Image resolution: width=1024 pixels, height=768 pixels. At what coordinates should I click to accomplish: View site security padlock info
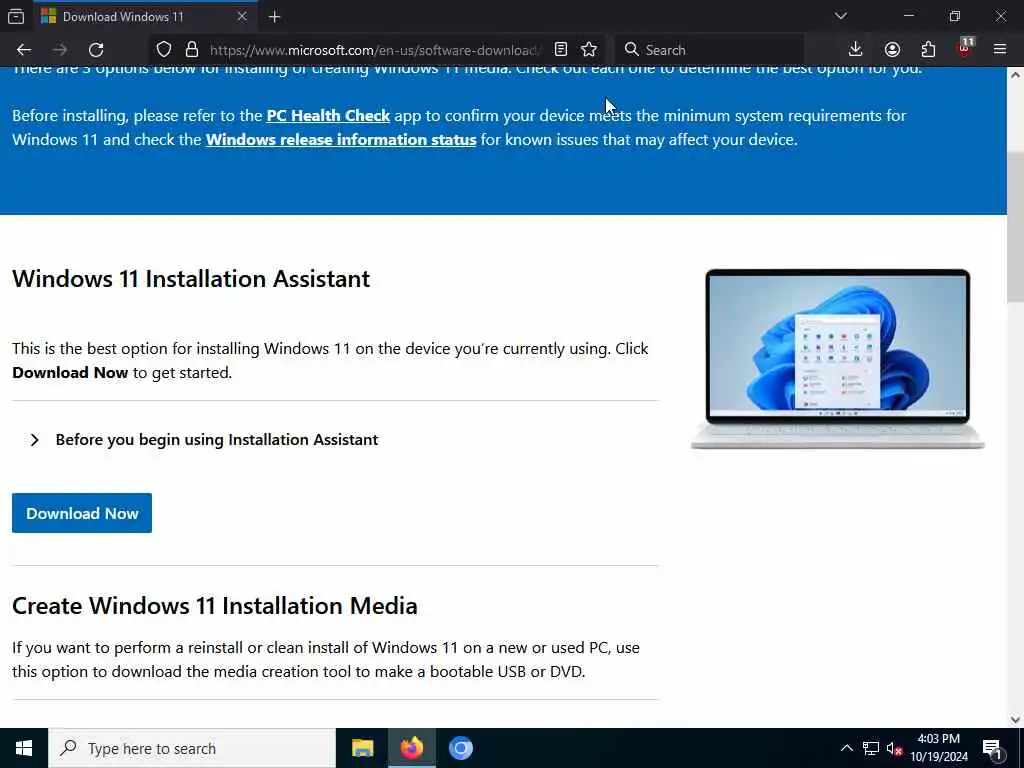pyautogui.click(x=191, y=50)
